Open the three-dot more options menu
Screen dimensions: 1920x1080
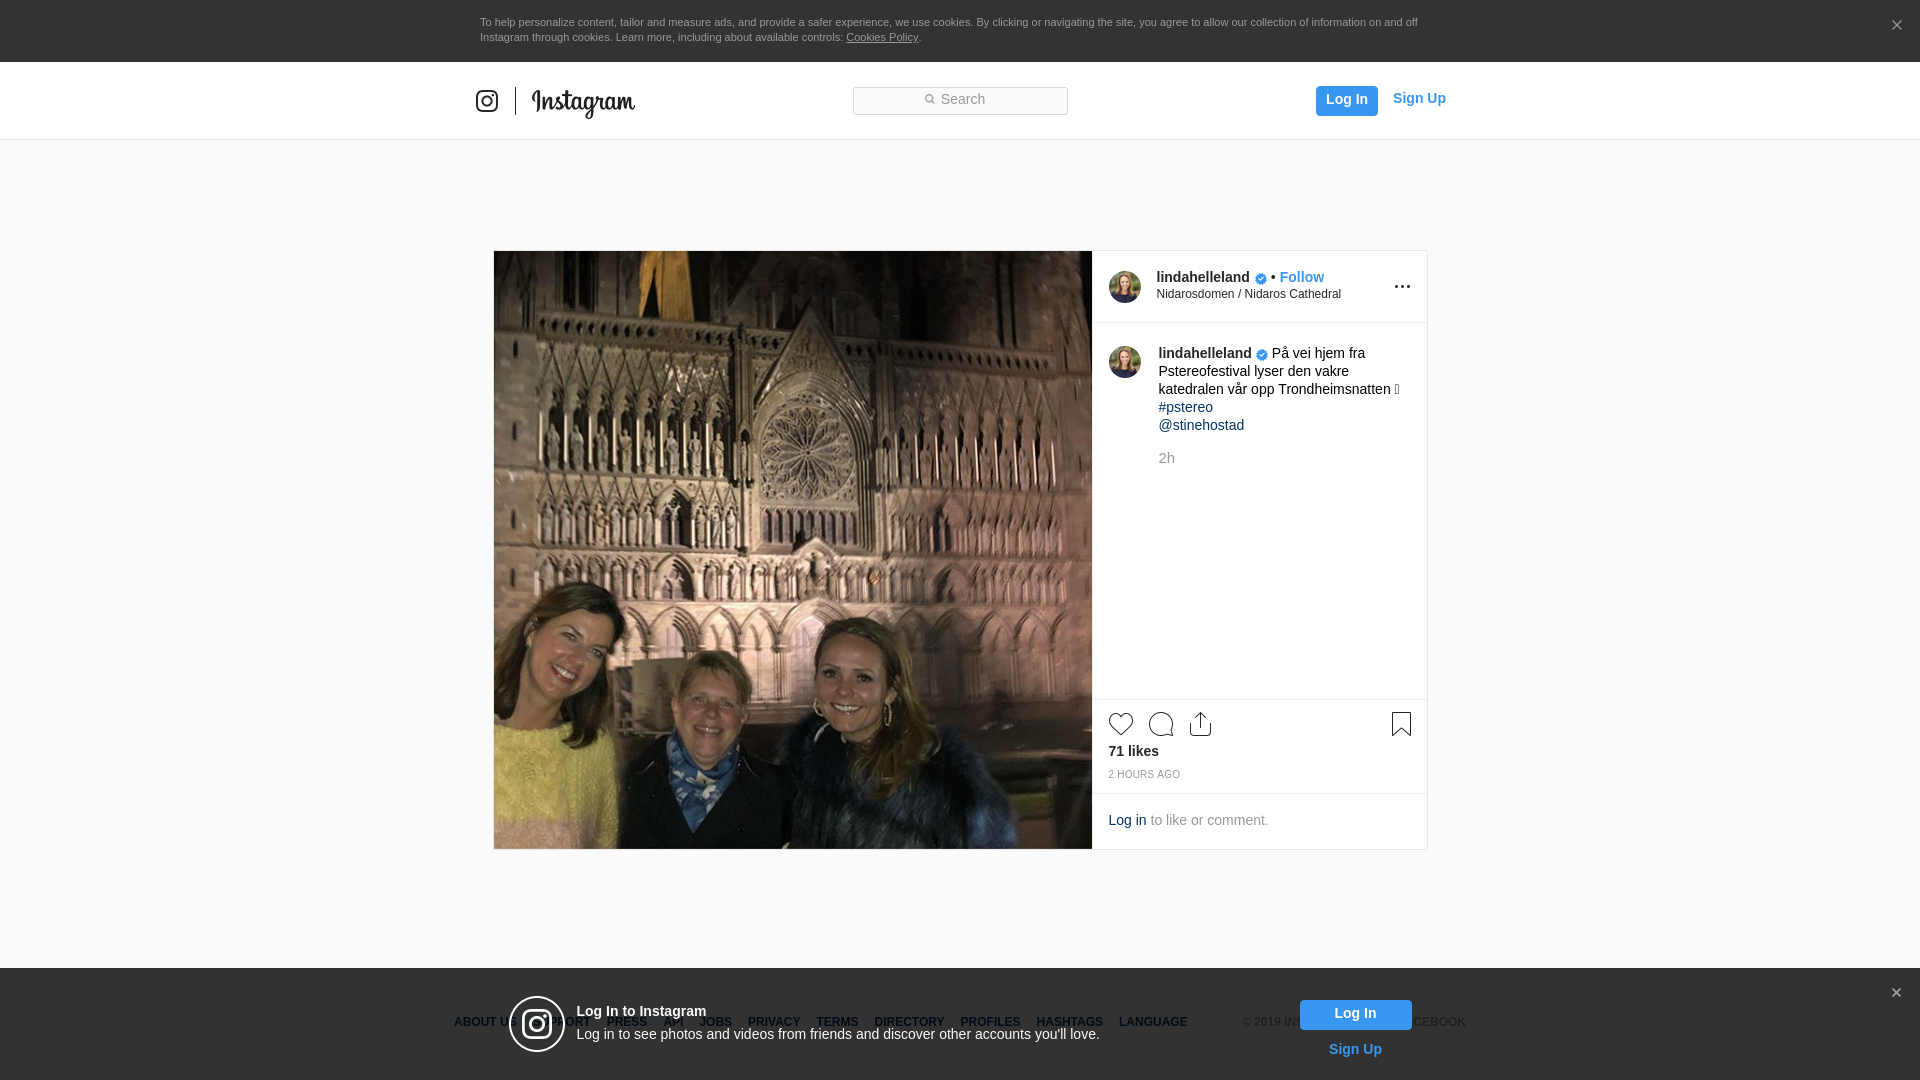1402,287
